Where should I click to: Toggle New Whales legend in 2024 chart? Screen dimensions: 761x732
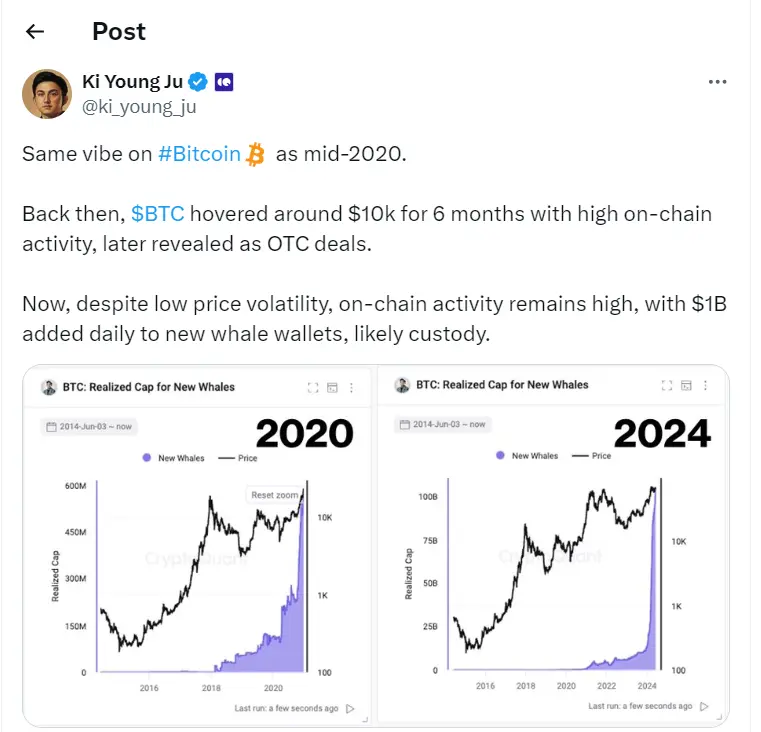pos(526,456)
